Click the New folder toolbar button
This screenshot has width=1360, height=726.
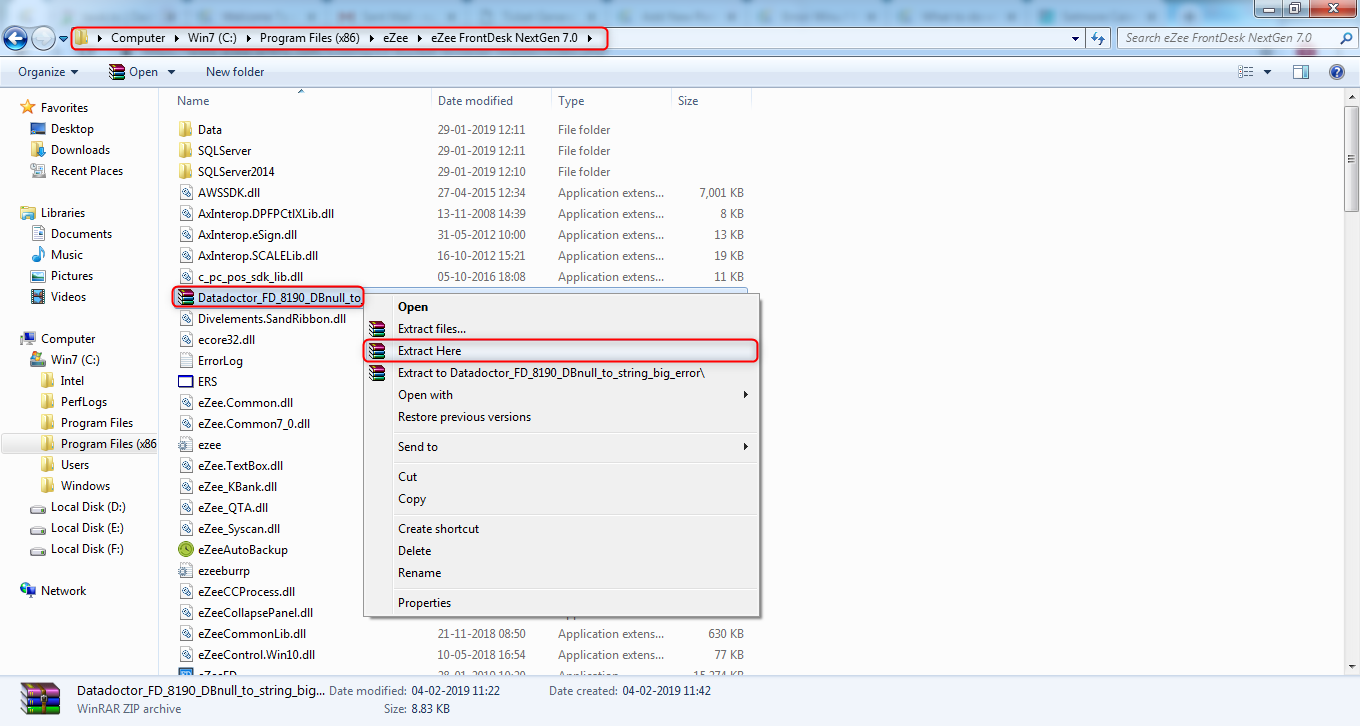pyautogui.click(x=235, y=72)
